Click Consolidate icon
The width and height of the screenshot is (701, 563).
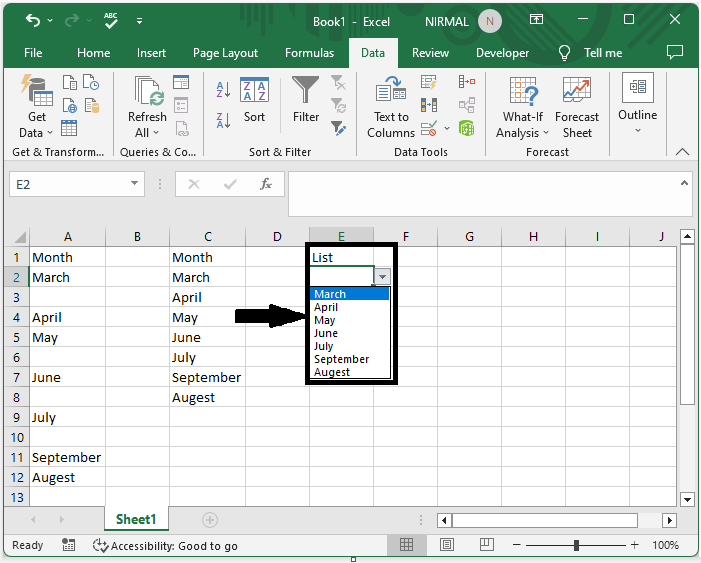click(x=467, y=82)
